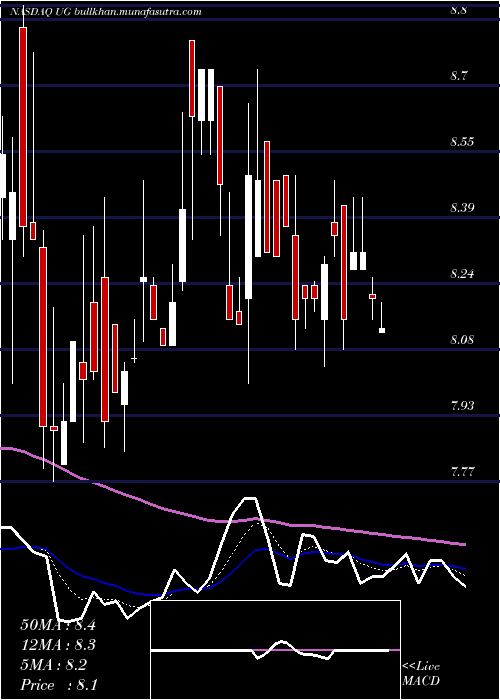Click the last small white candlestick

point(382,330)
